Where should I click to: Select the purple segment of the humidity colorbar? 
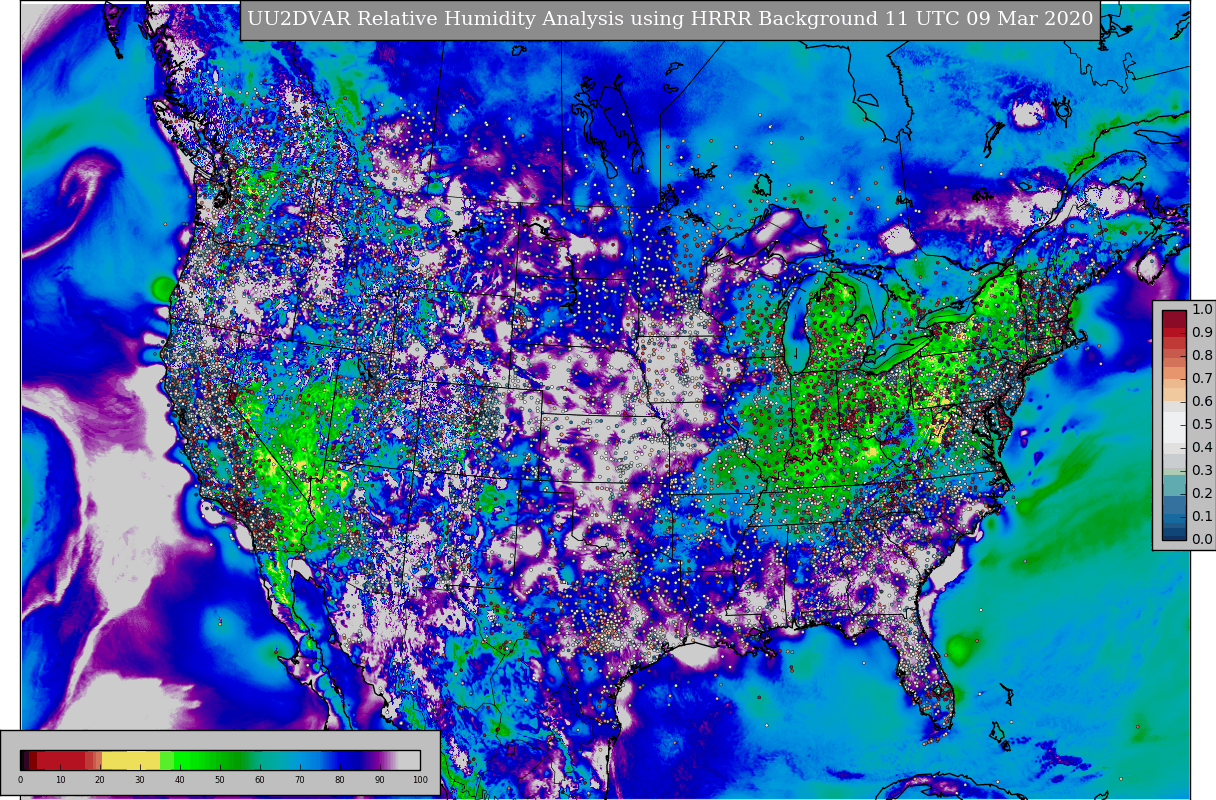(378, 760)
